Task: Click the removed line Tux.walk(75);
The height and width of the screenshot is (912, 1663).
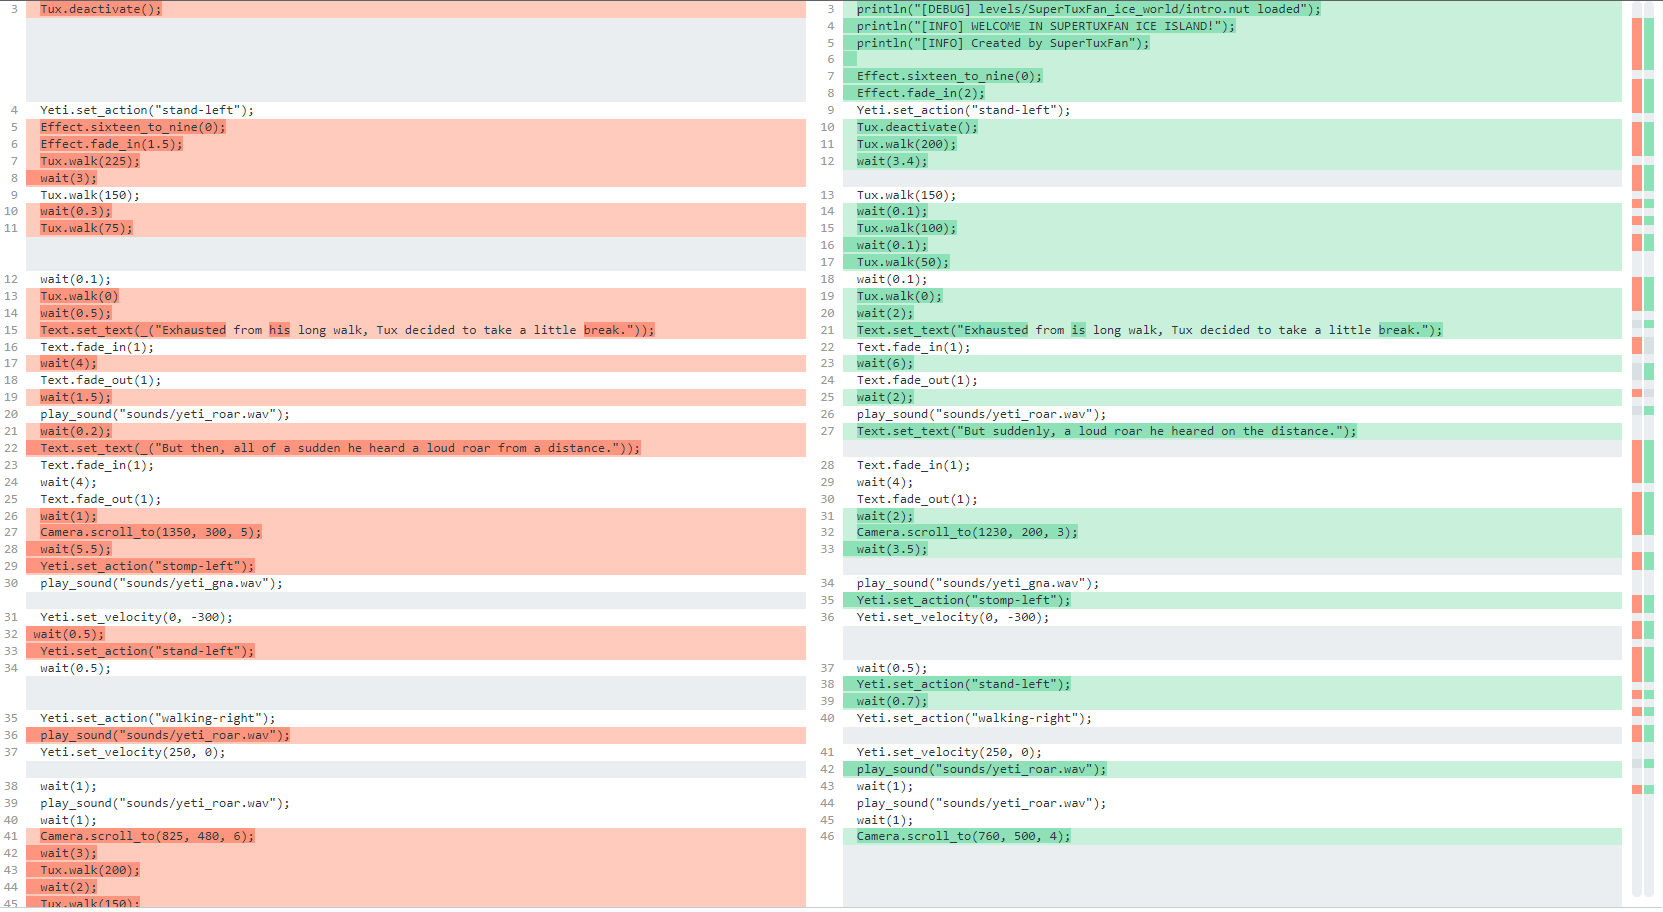Action: pyautogui.click(x=86, y=228)
